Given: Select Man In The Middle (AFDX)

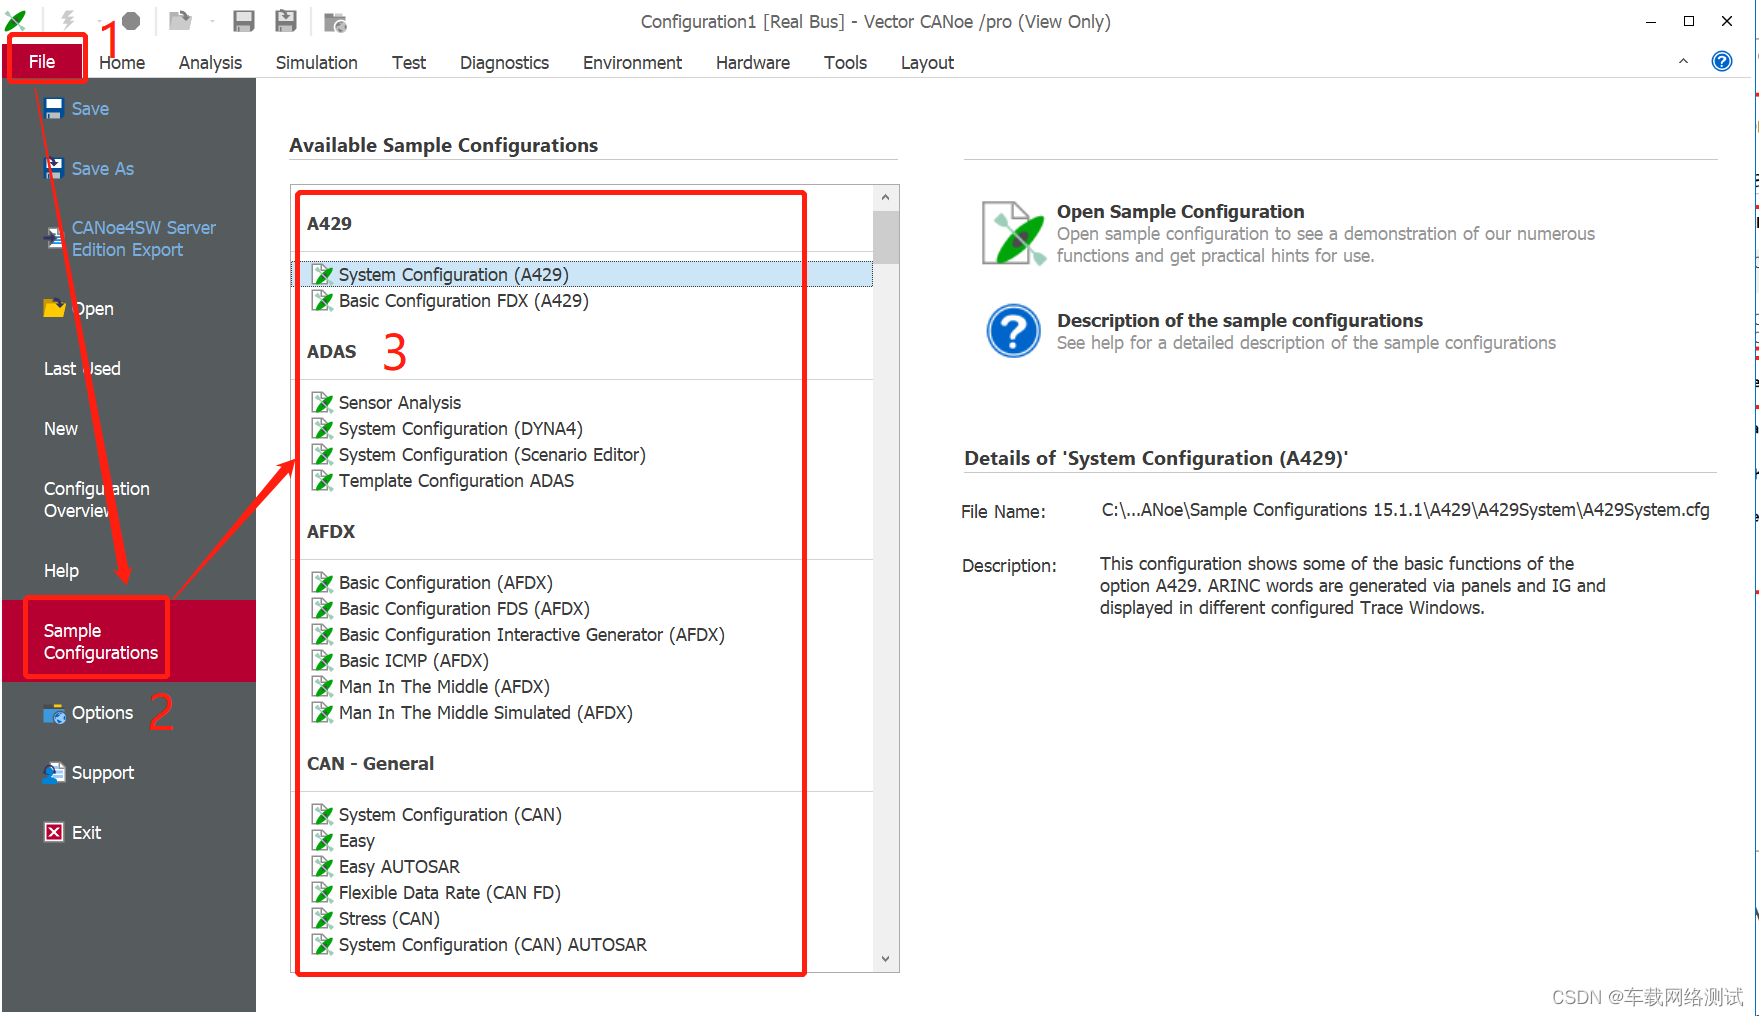Looking at the screenshot, I should 444,687.
